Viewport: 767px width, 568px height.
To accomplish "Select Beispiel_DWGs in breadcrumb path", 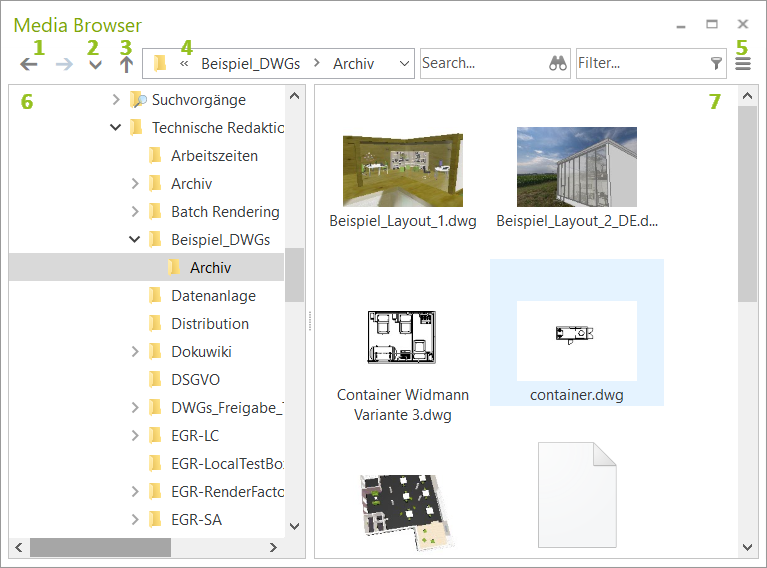I will point(250,64).
